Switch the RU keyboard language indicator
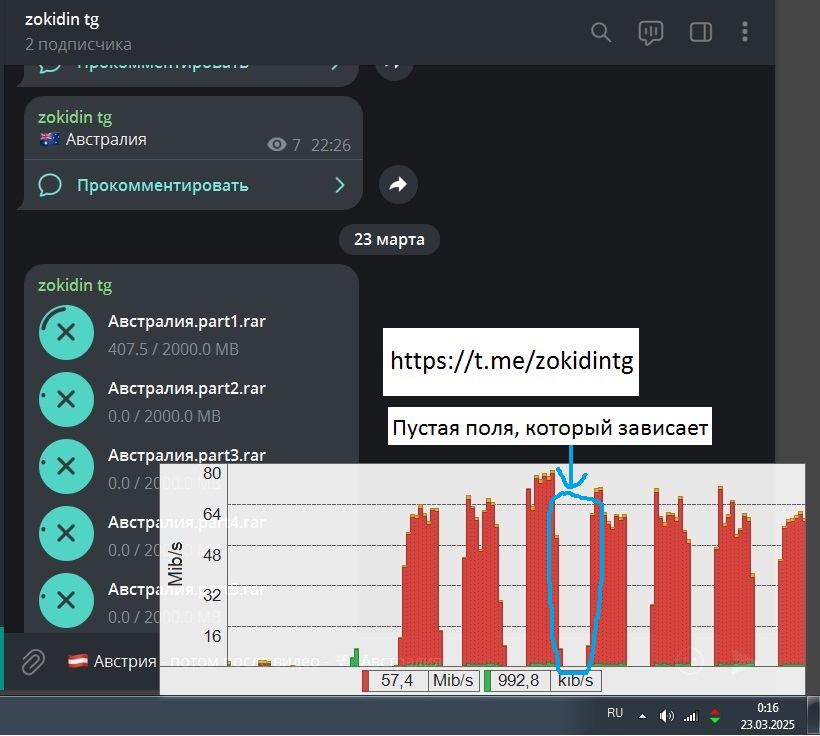The height and width of the screenshot is (736, 820). 615,714
